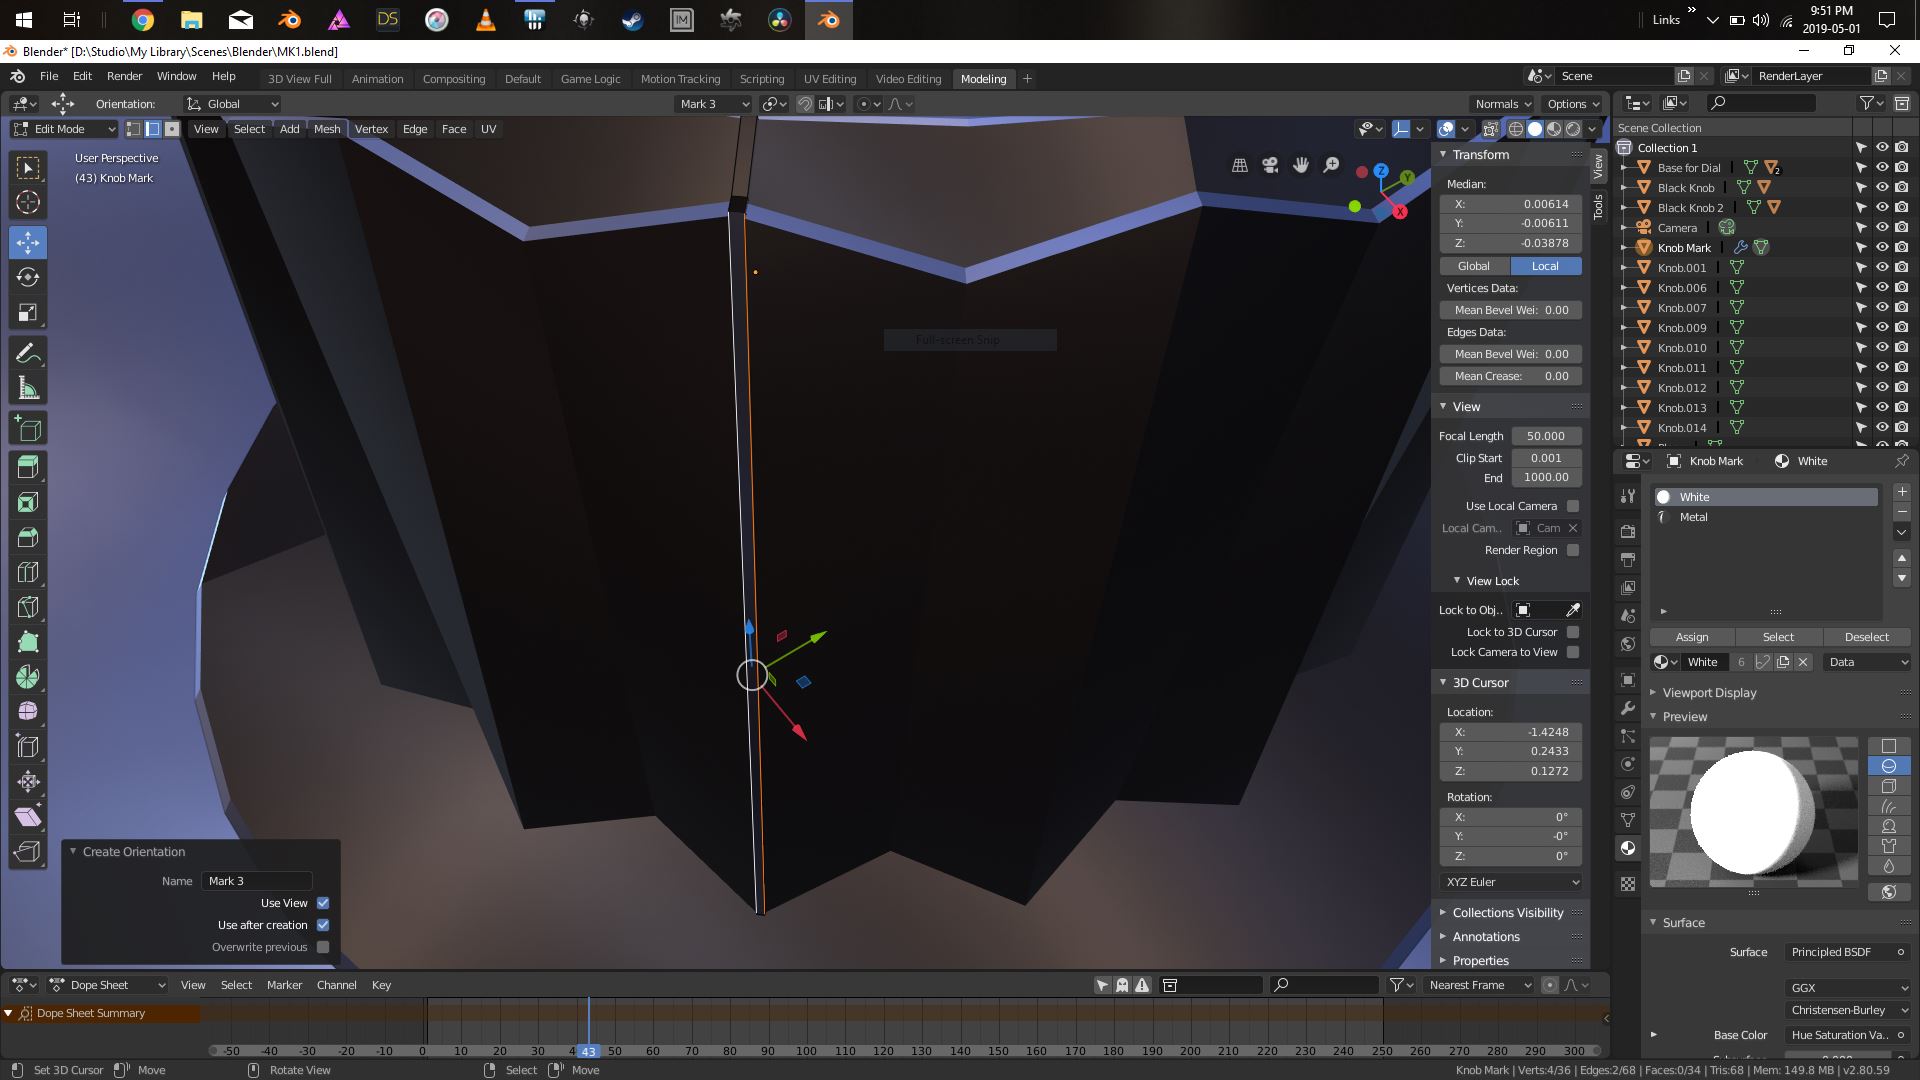Select the Rip Region tool

coord(28,851)
